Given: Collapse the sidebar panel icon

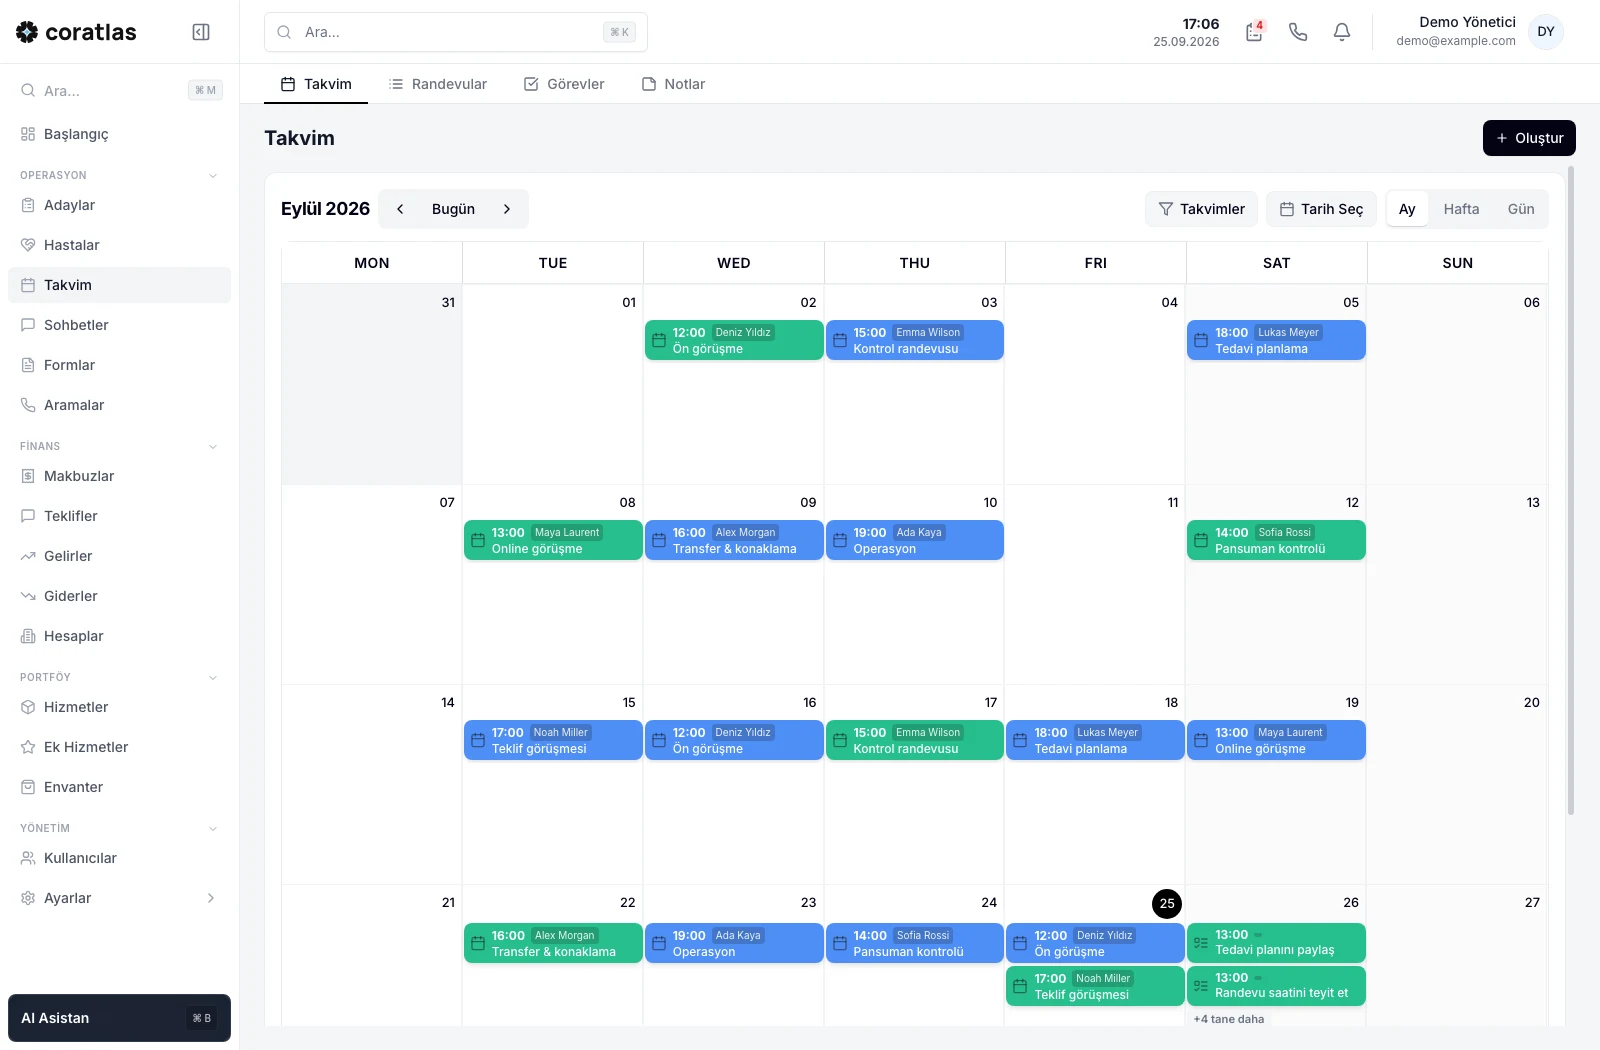Looking at the screenshot, I should click(x=201, y=32).
